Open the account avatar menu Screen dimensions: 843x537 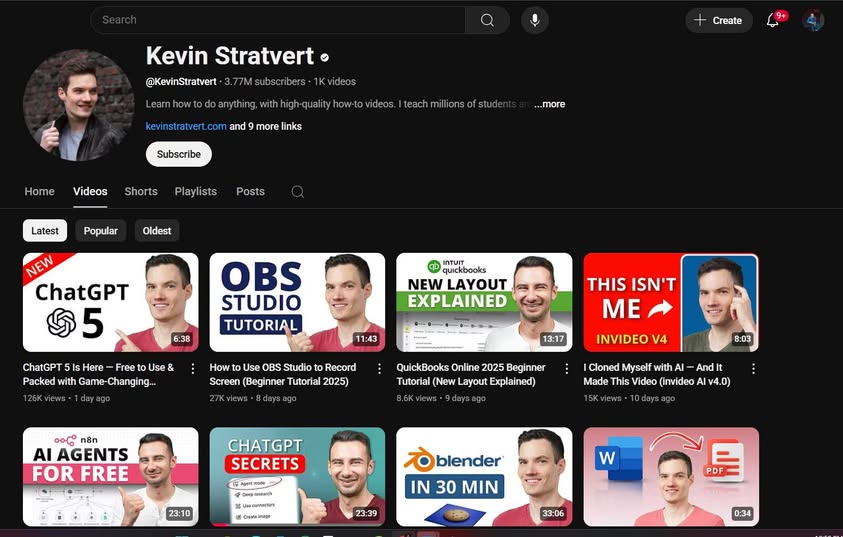pos(813,20)
